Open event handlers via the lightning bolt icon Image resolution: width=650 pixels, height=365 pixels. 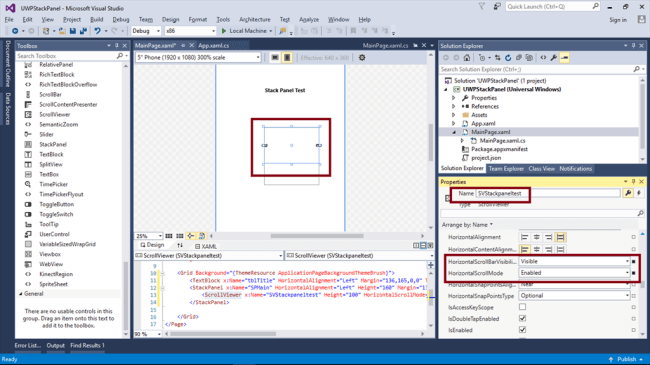[639, 193]
